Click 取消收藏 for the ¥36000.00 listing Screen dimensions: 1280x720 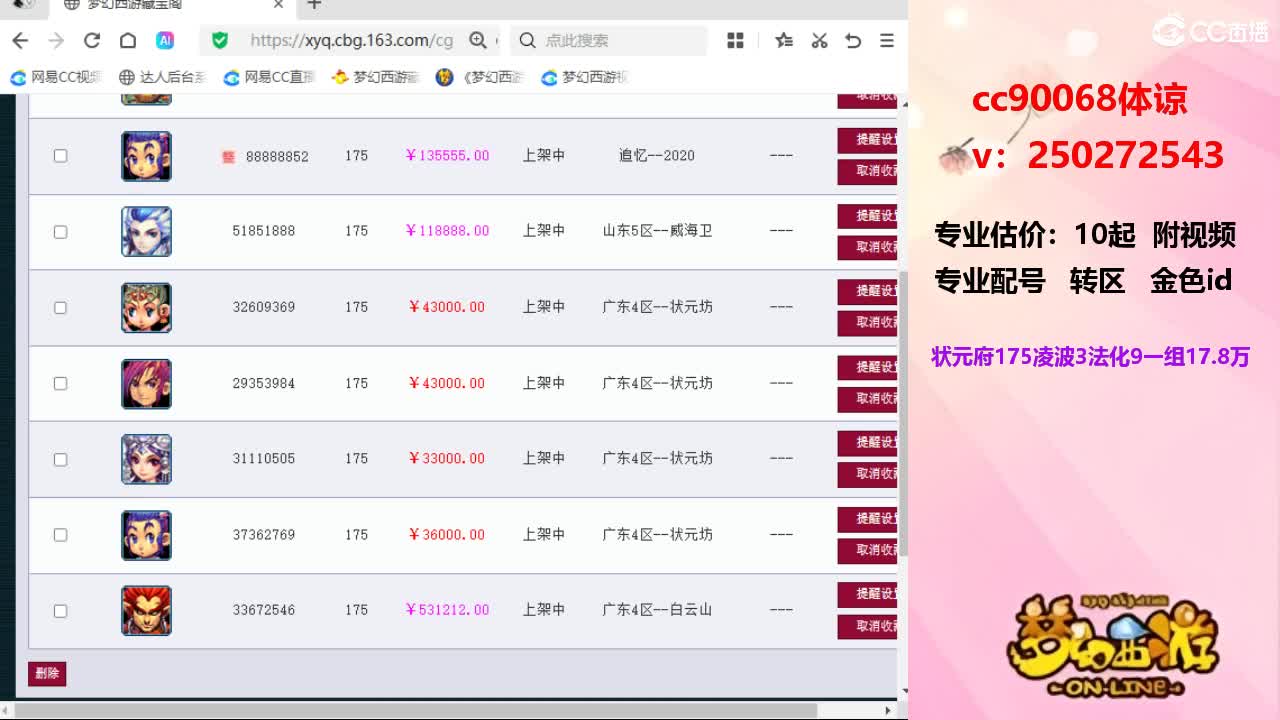click(867, 550)
